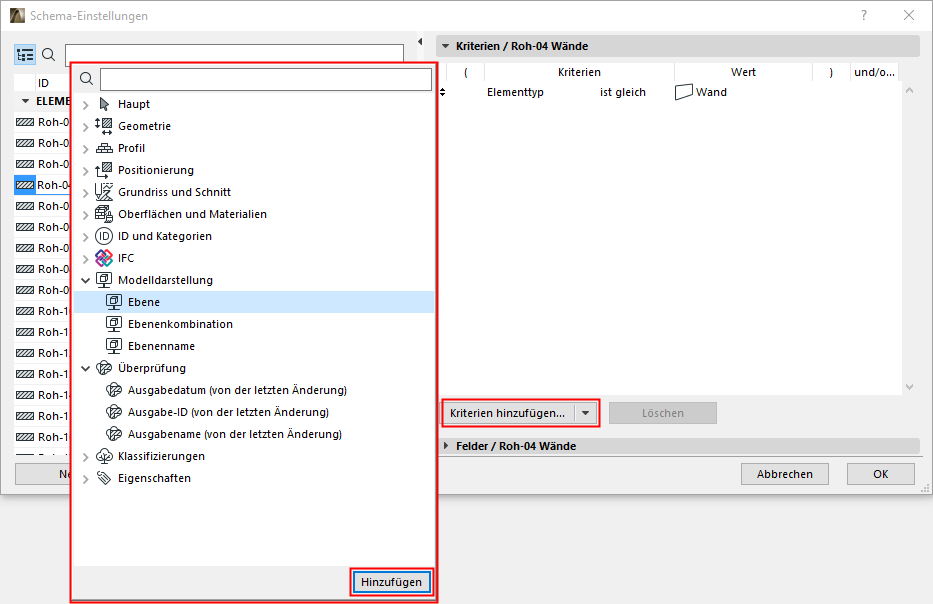Collapse the Kriterien / Roh-04 Wände panel

click(446, 46)
